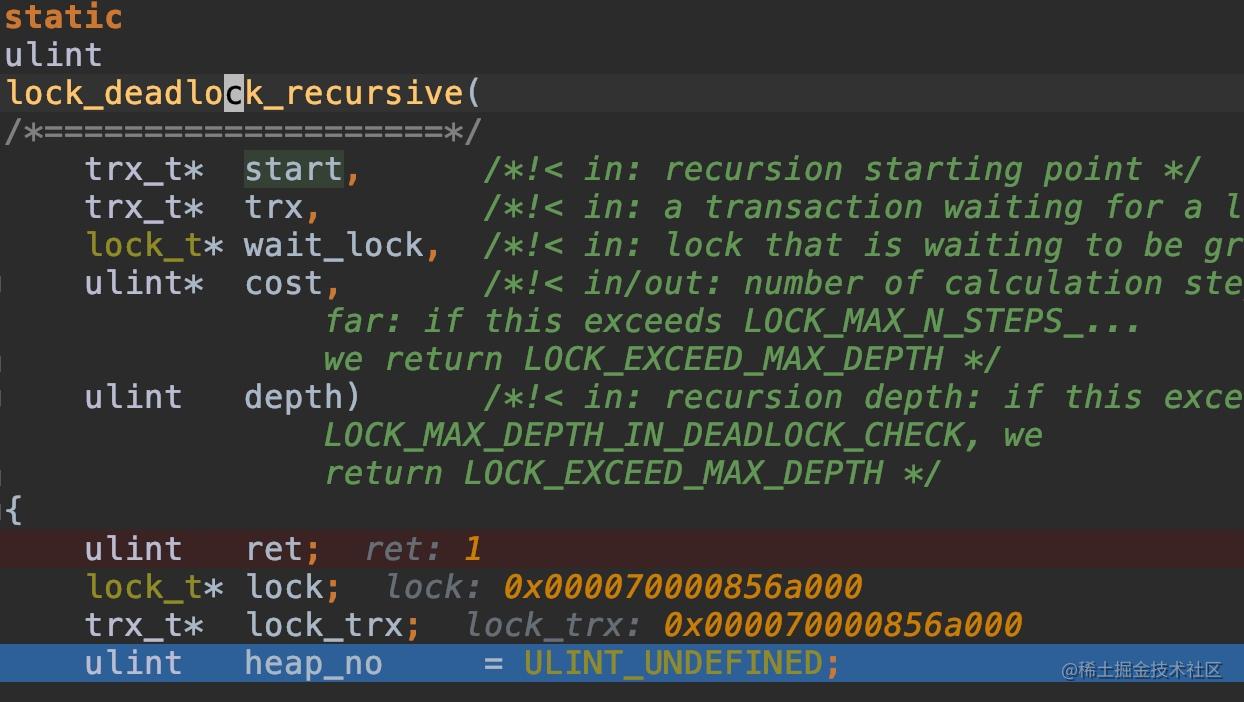Click the cost parameter name
Image resolution: width=1244 pixels, height=702 pixels.
[284, 283]
